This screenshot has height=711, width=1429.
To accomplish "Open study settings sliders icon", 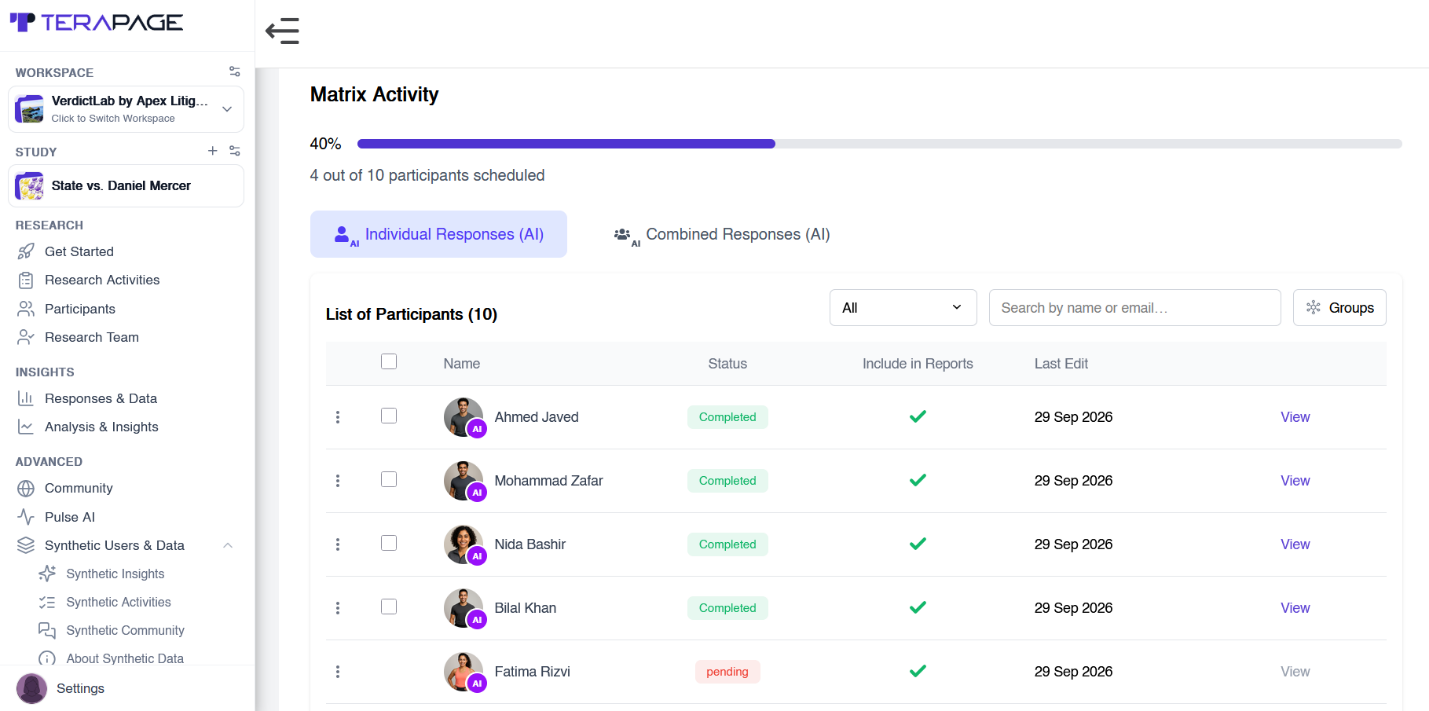I will (234, 151).
